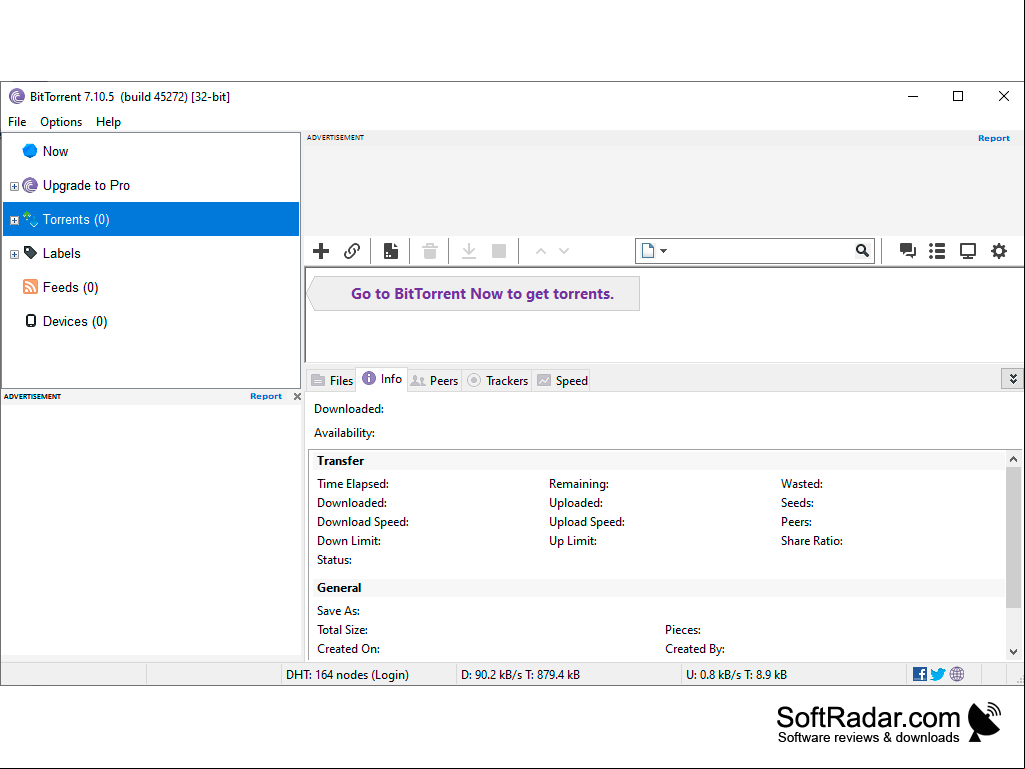1025x769 pixels.
Task: Click the Labels tag icon
Action: pyautogui.click(x=31, y=252)
